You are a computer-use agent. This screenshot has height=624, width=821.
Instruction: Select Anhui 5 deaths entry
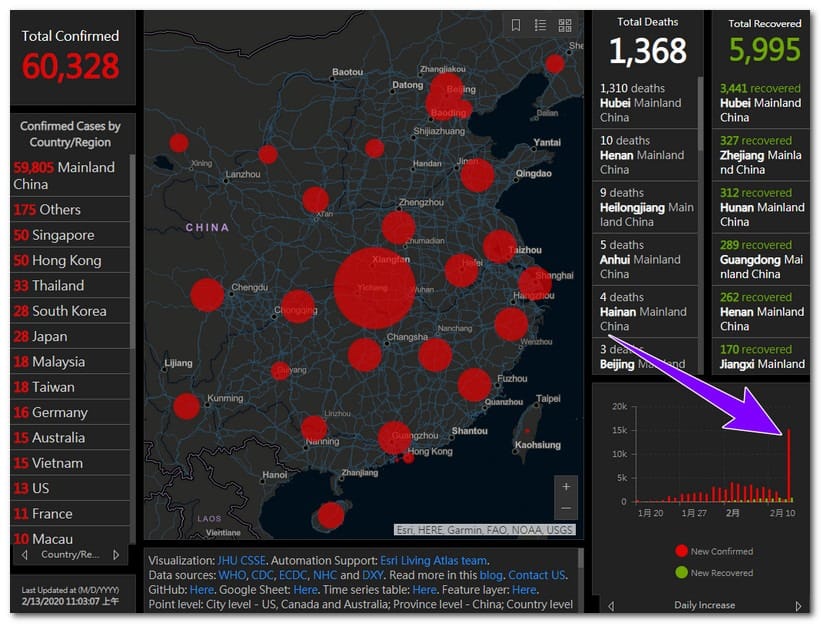click(x=645, y=260)
